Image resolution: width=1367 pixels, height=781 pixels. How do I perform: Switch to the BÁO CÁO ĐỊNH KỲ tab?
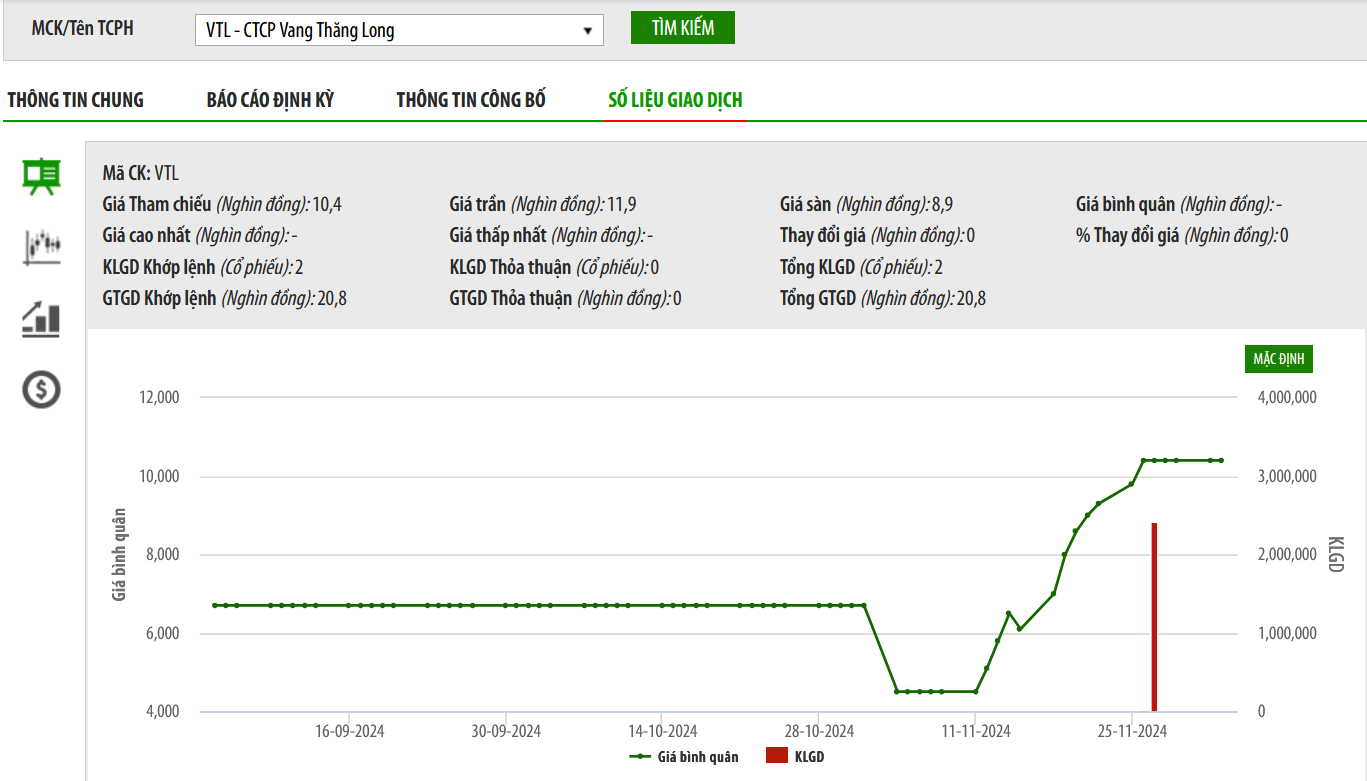coord(270,100)
